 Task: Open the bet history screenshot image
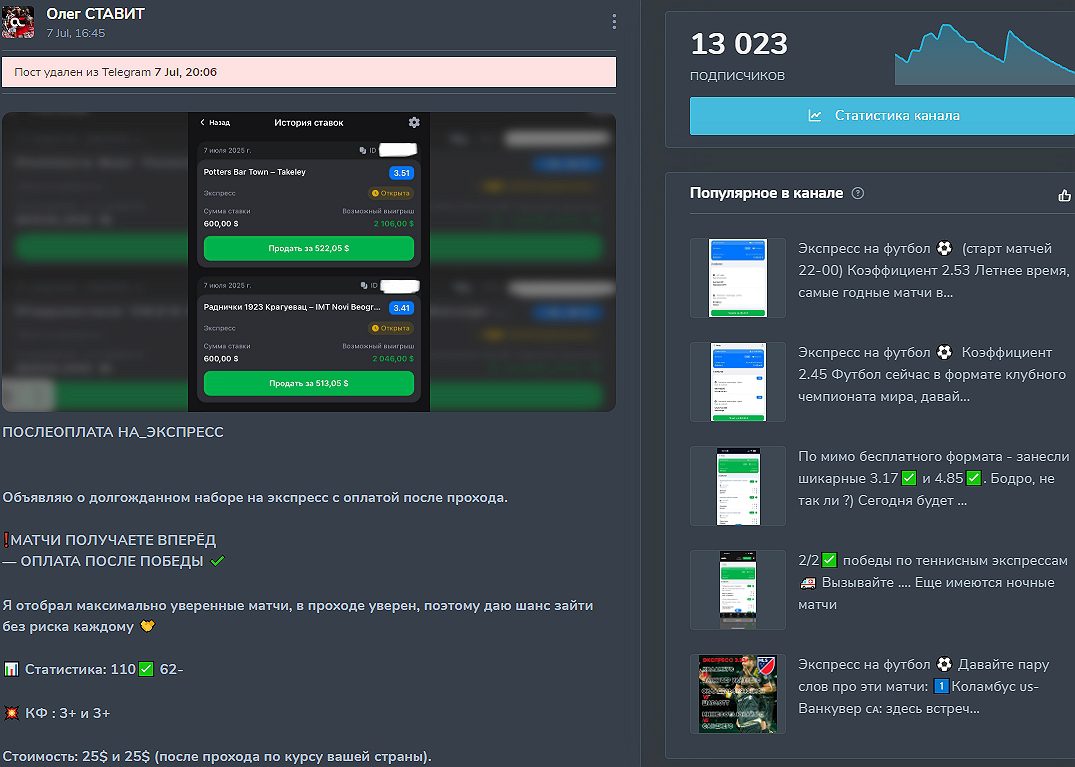(x=309, y=262)
